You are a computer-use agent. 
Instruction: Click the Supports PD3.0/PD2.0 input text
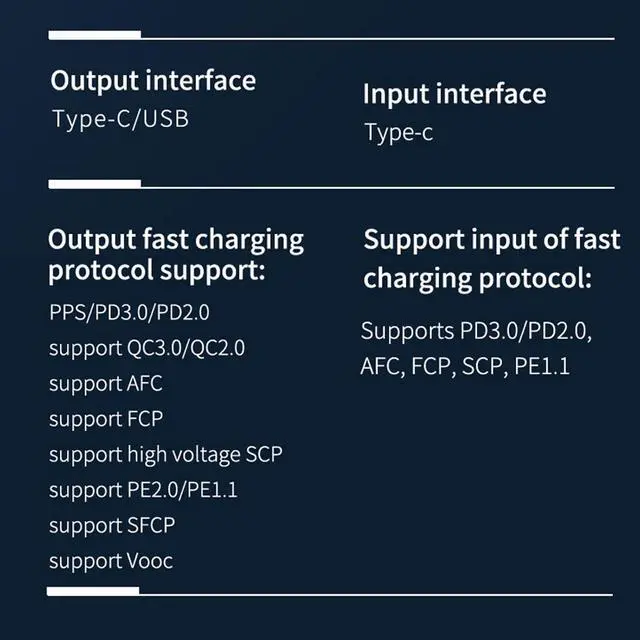476,331
